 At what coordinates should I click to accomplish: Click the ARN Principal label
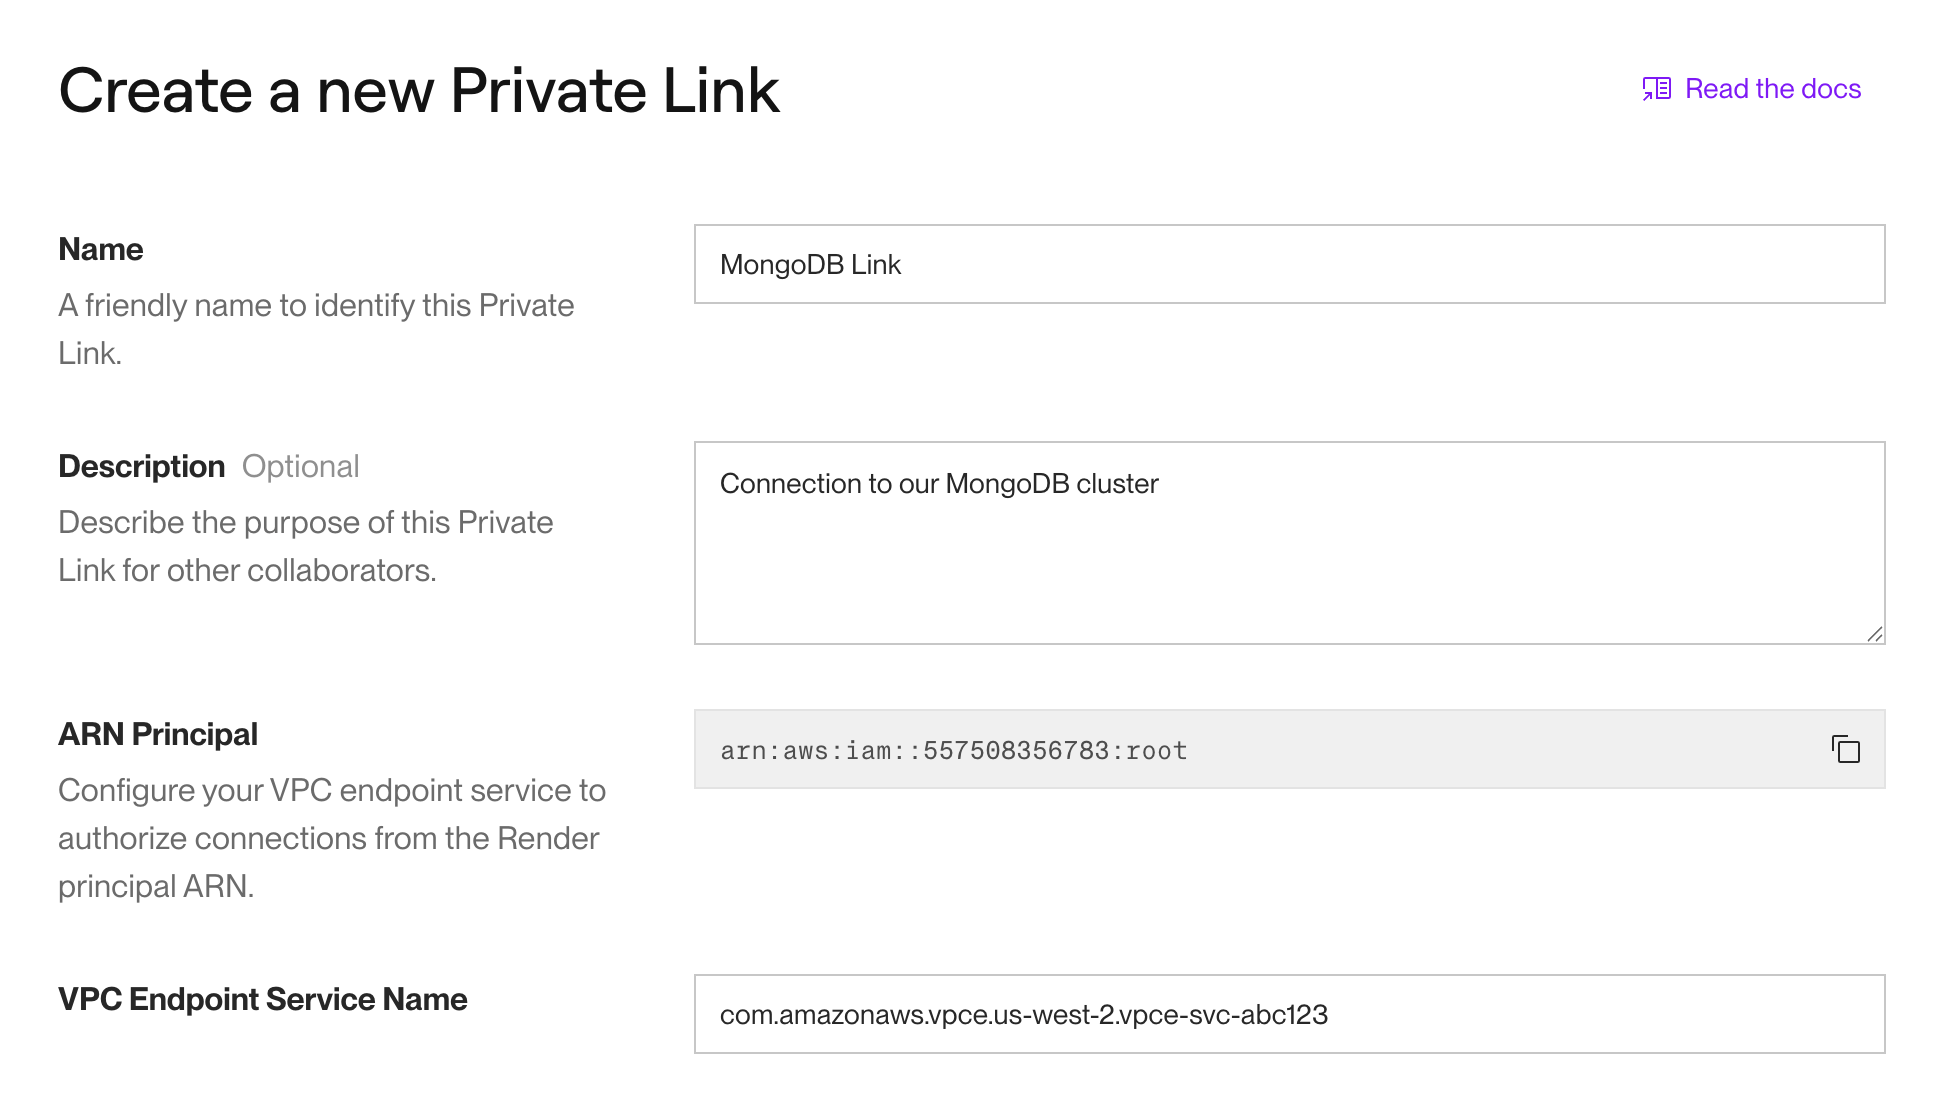[x=159, y=733]
